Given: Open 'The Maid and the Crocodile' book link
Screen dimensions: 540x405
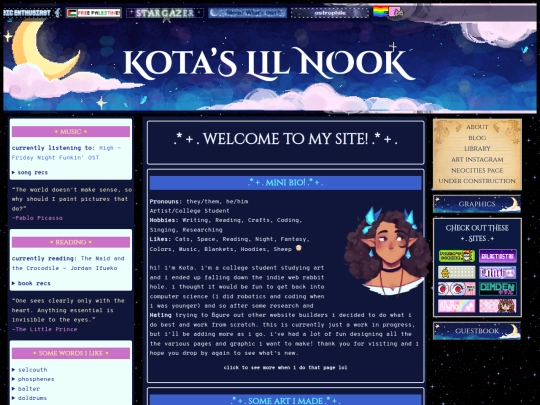Looking at the screenshot, I should (68, 263).
